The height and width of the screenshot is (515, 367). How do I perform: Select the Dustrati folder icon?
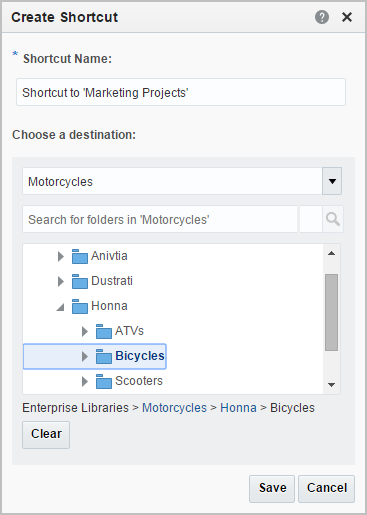(80, 281)
